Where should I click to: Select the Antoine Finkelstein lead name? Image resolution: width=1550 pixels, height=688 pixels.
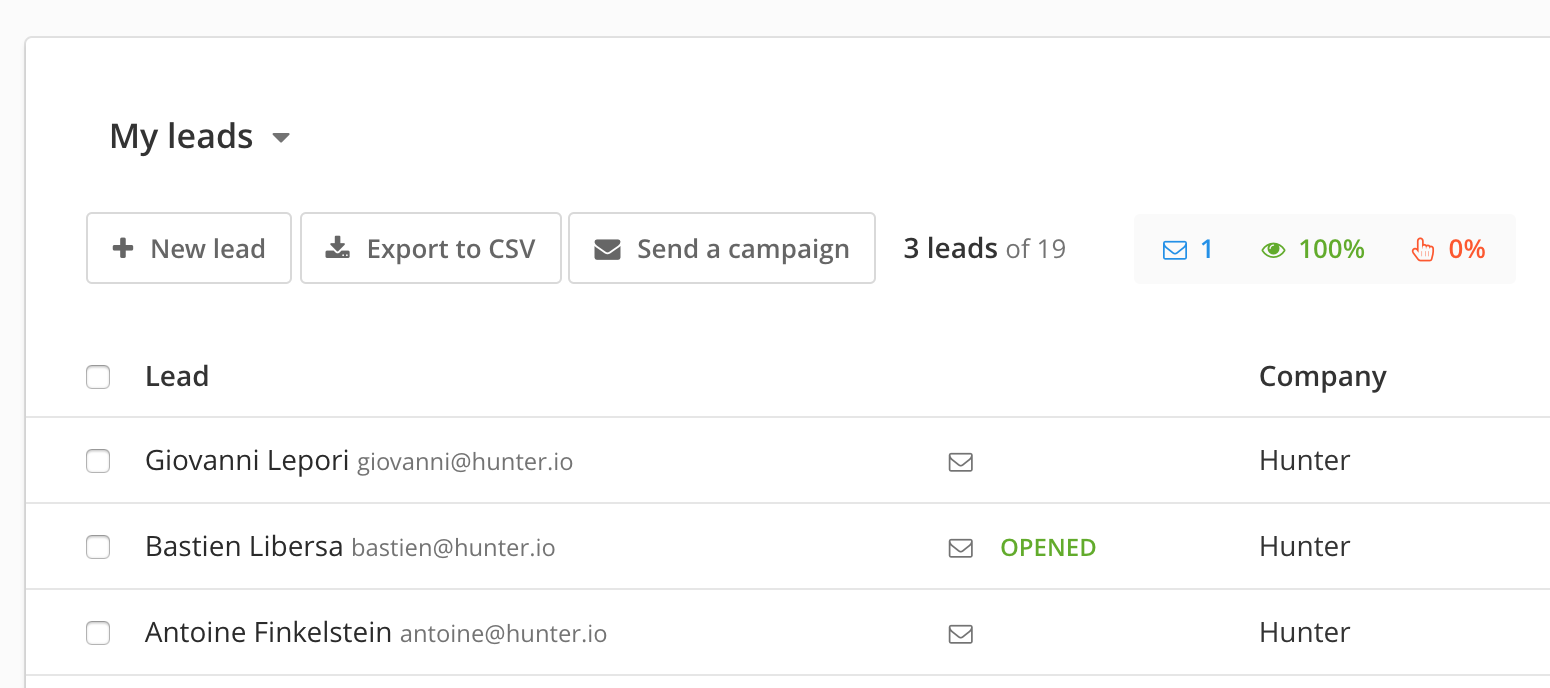tap(268, 633)
